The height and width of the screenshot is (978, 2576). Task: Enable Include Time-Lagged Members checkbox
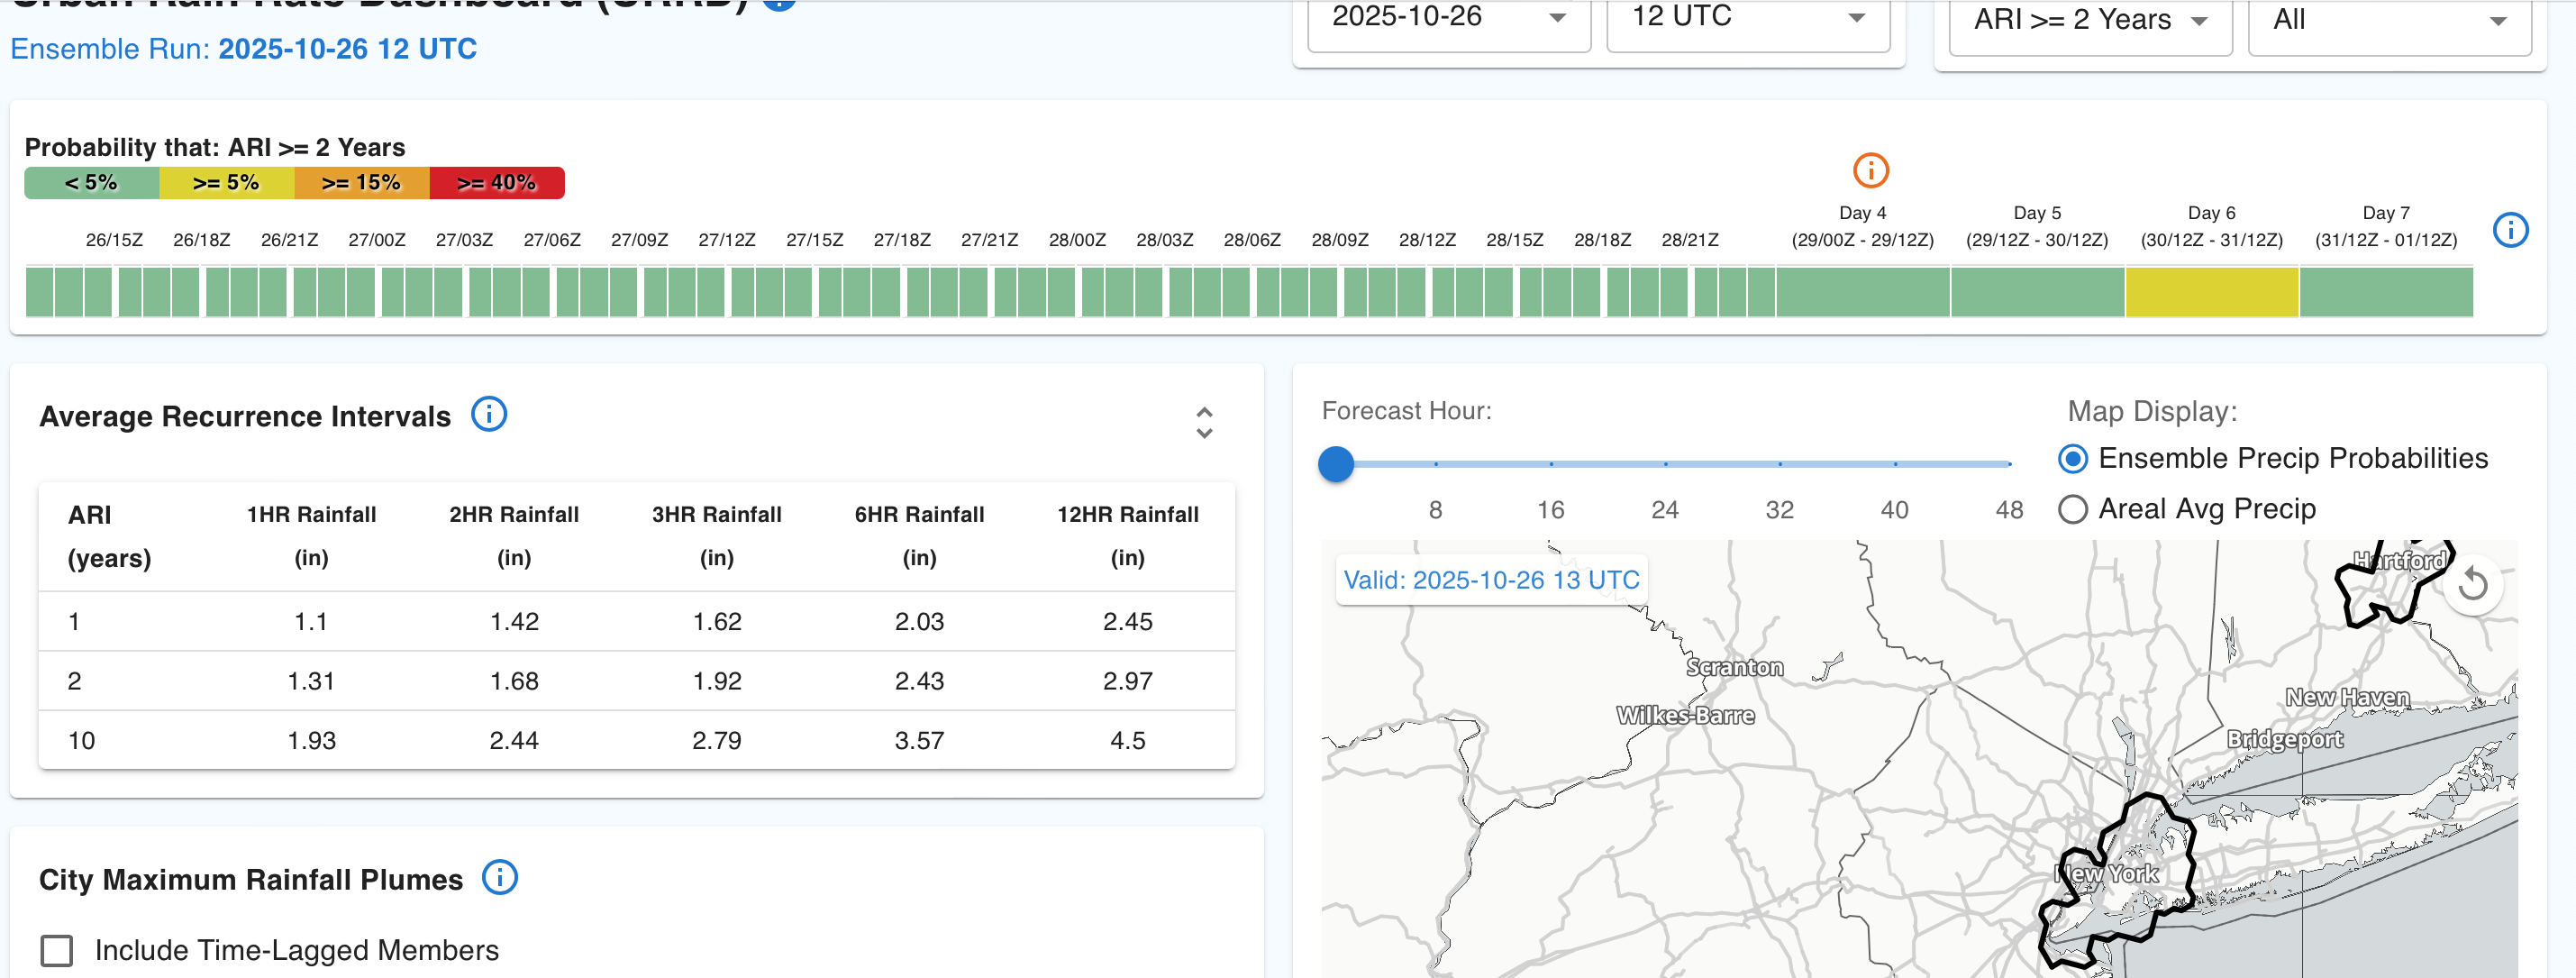pyautogui.click(x=57, y=949)
